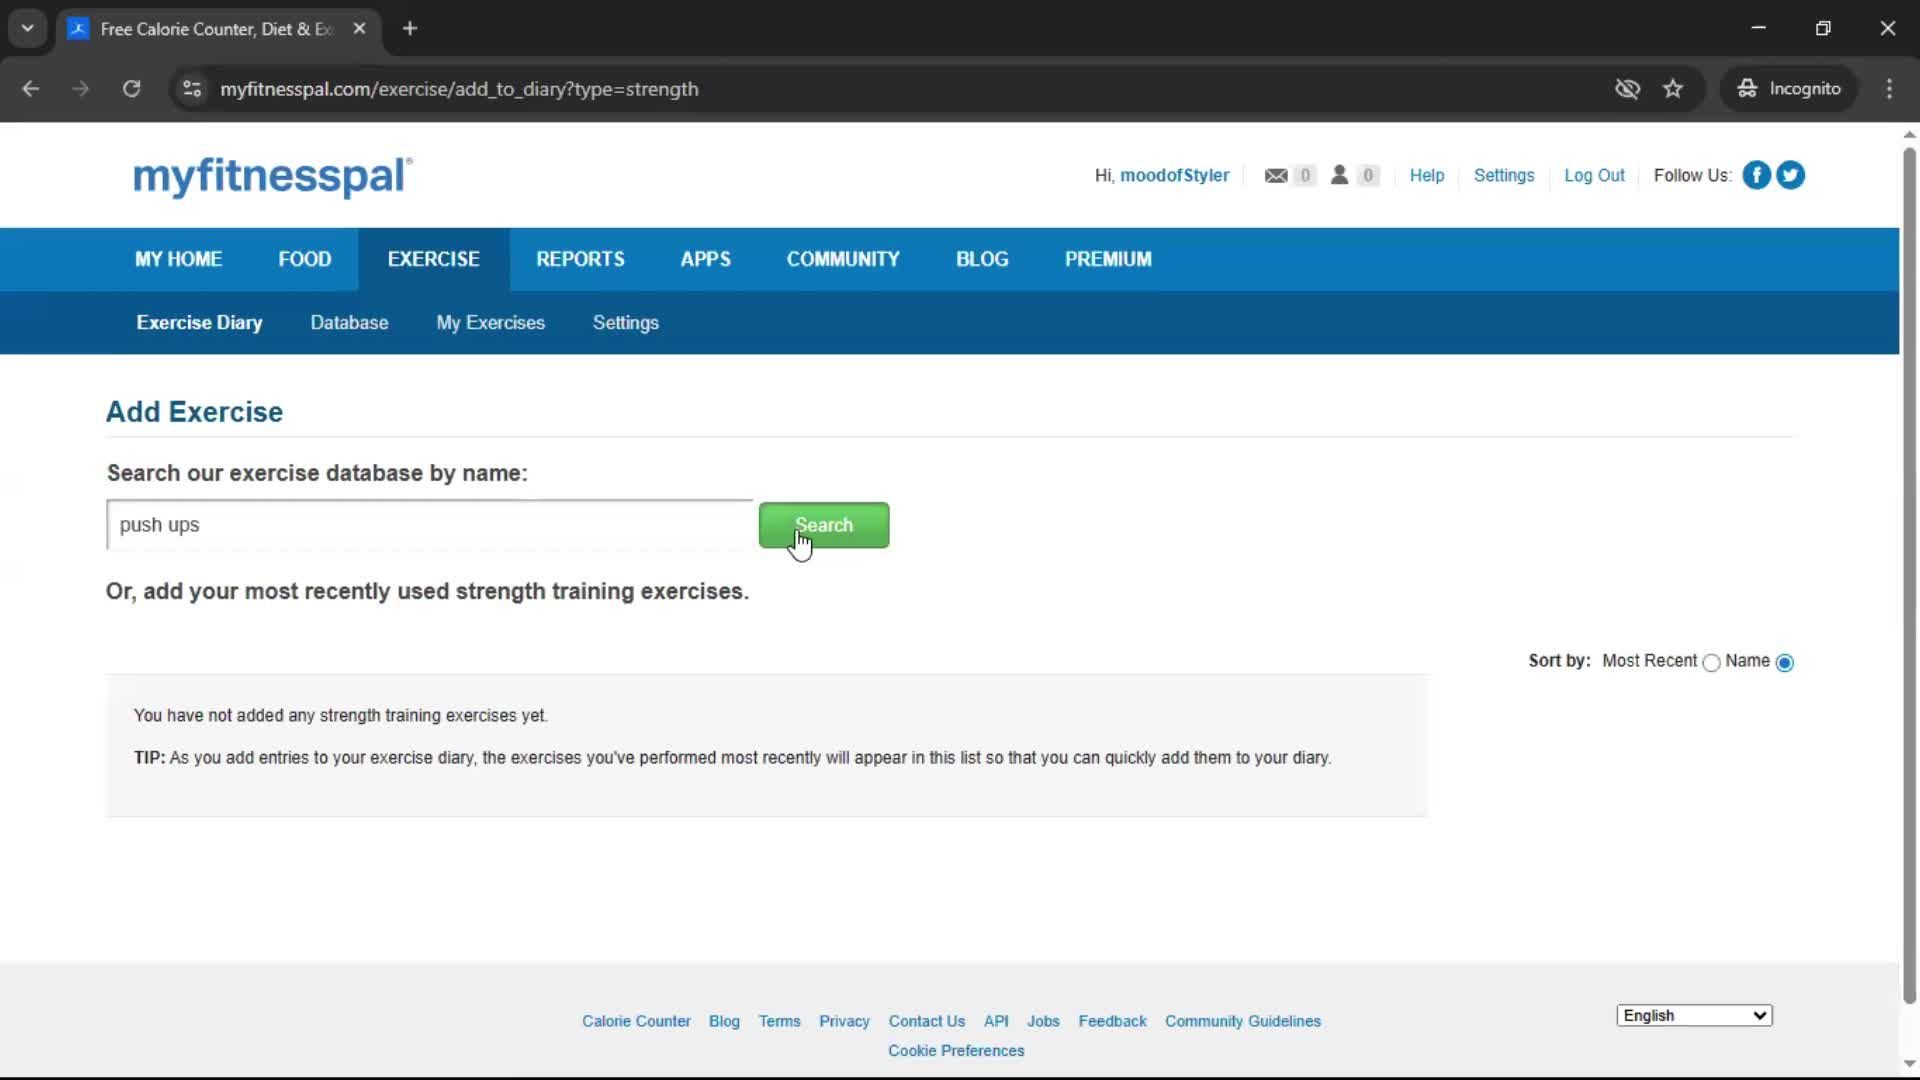Click the third-party cookies blocked eye icon
Viewport: 1920px width, 1080px height.
[x=1627, y=89]
